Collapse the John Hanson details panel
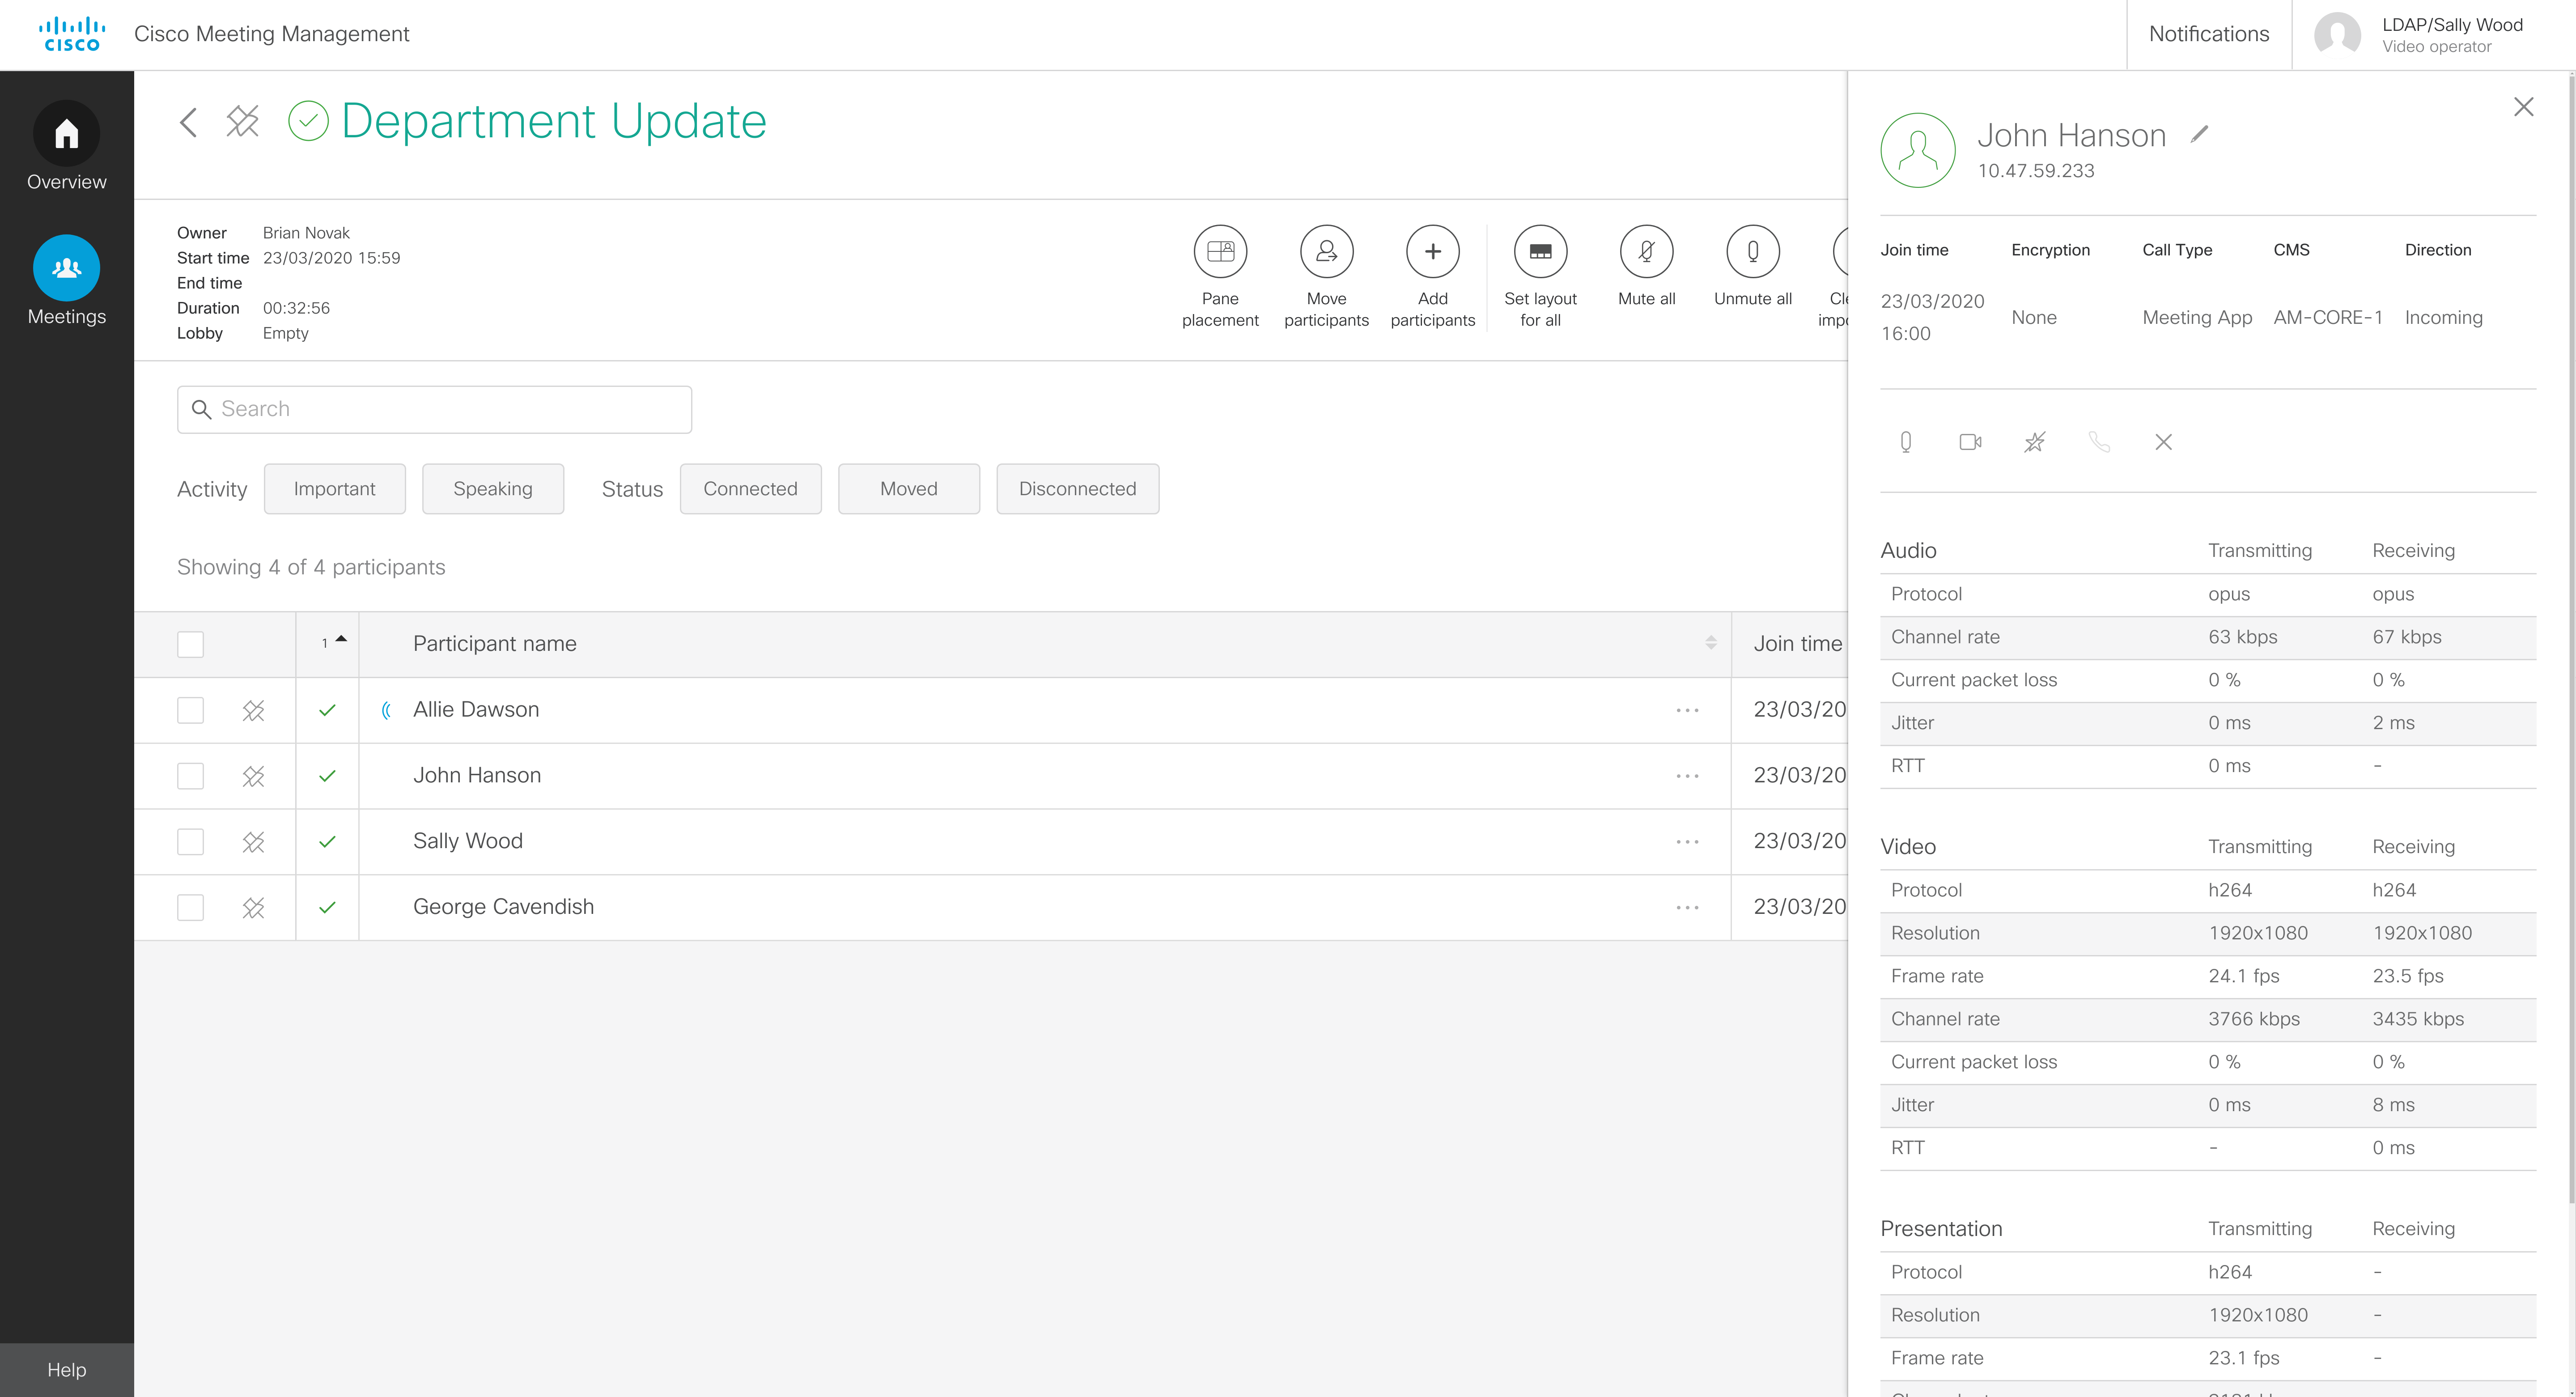This screenshot has height=1397, width=2576. [2523, 106]
